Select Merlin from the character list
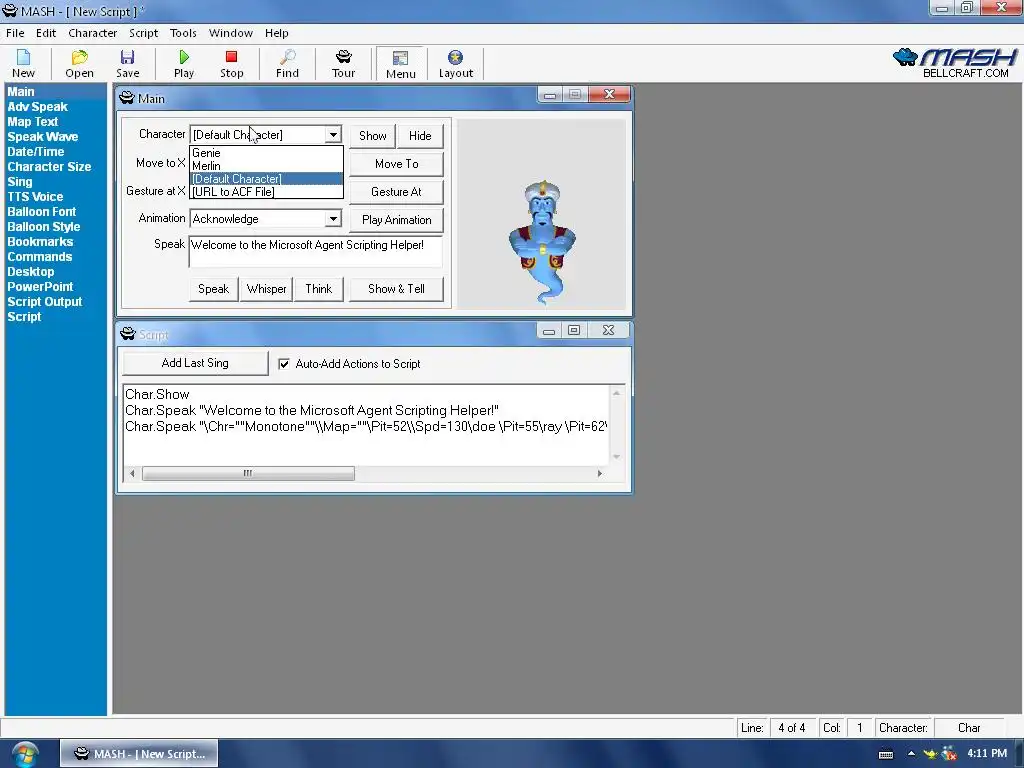The image size is (1024, 768). (266, 166)
